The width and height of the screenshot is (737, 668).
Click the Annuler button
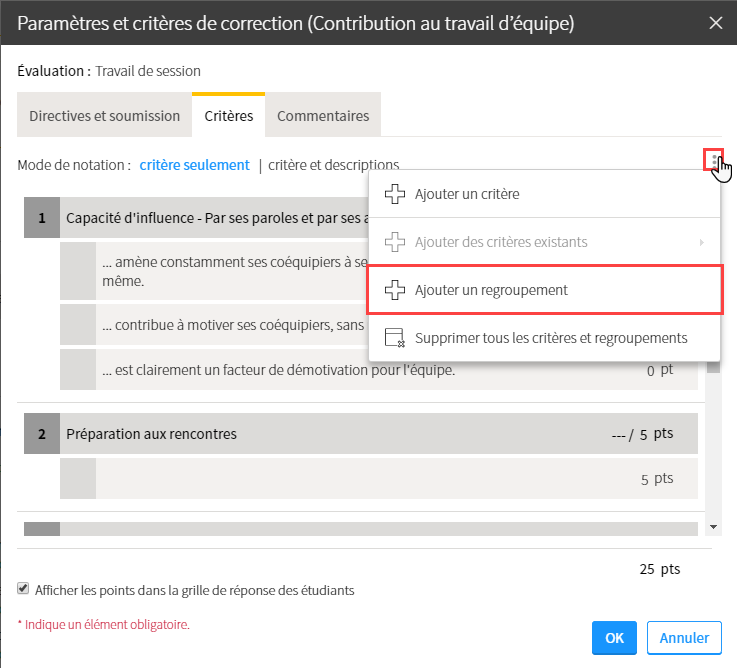[684, 637]
